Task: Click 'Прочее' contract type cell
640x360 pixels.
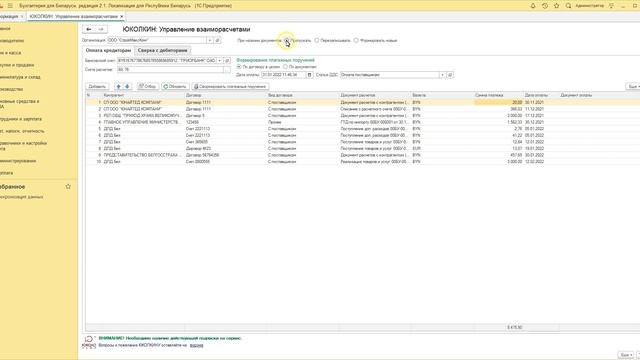Action: coord(303,122)
